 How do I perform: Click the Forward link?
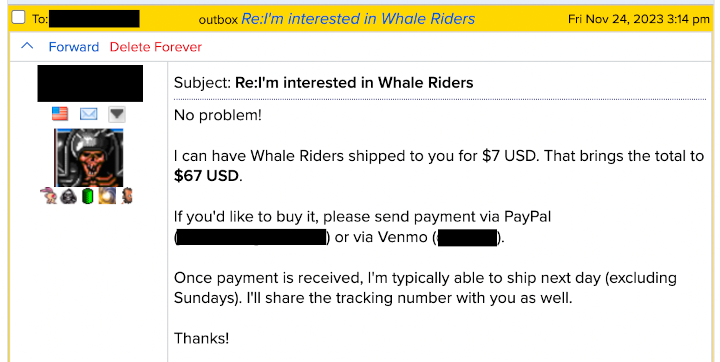click(74, 47)
